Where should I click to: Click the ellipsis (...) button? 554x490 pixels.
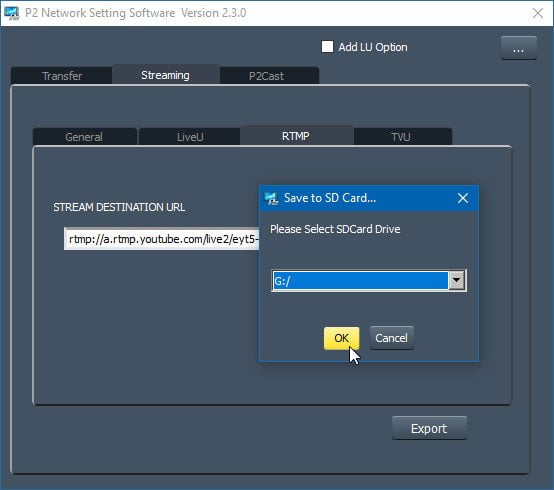(x=518, y=48)
